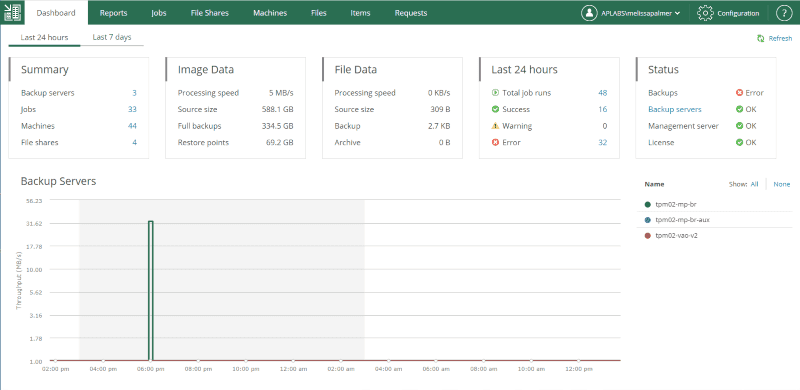The height and width of the screenshot is (390, 800).
Task: Click the Warning count 0 value
Action: [605, 126]
